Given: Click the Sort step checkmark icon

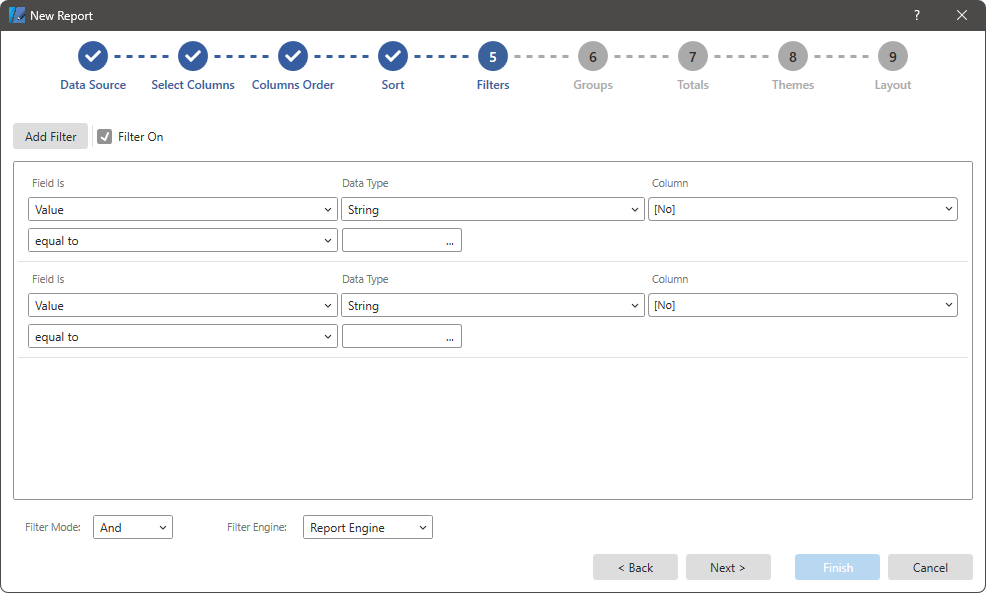Looking at the screenshot, I should point(393,57).
